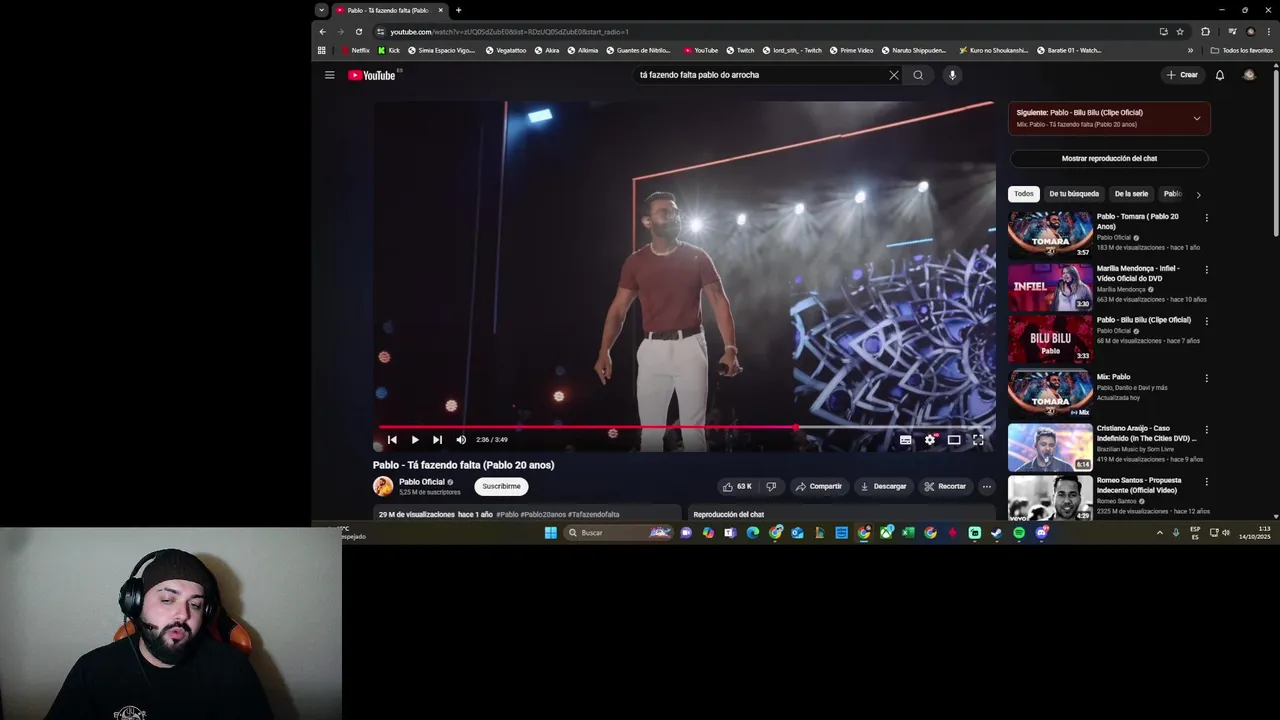Open the Pablo Oficial channel avatar
Screen dimensions: 1280x720
click(x=383, y=487)
